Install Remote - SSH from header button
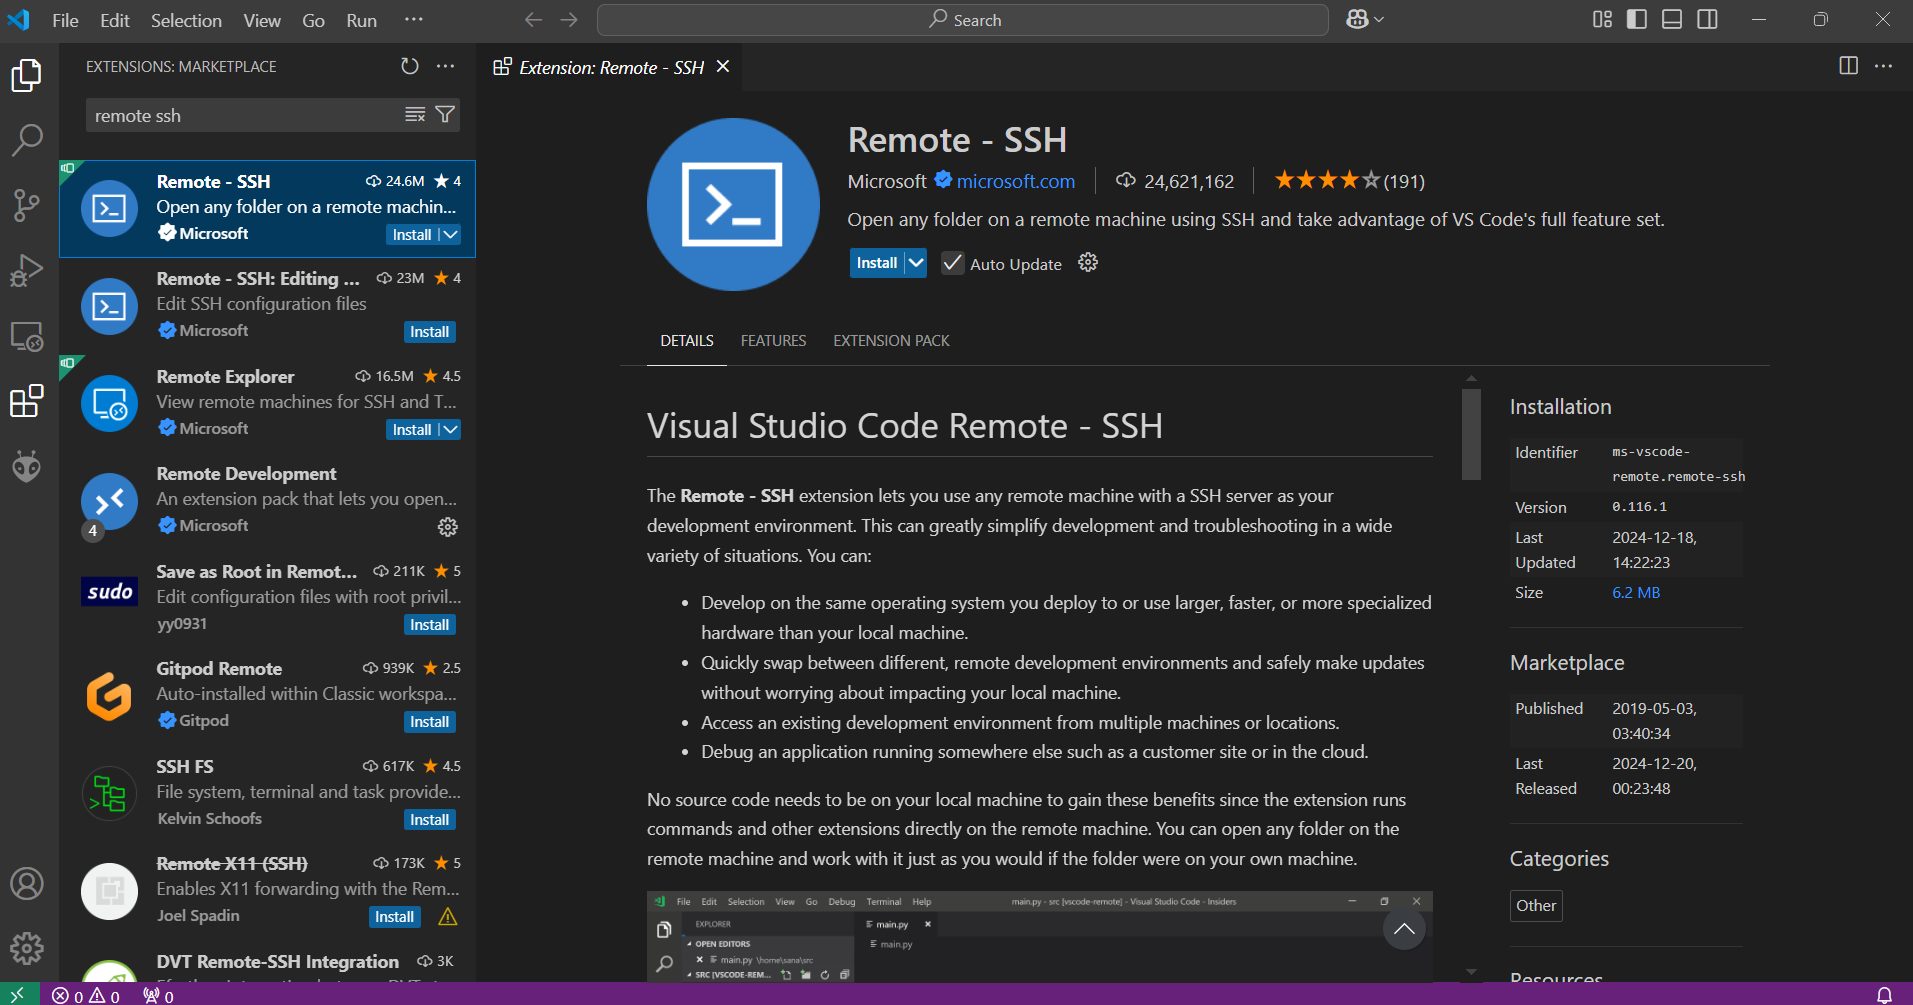 (x=877, y=263)
